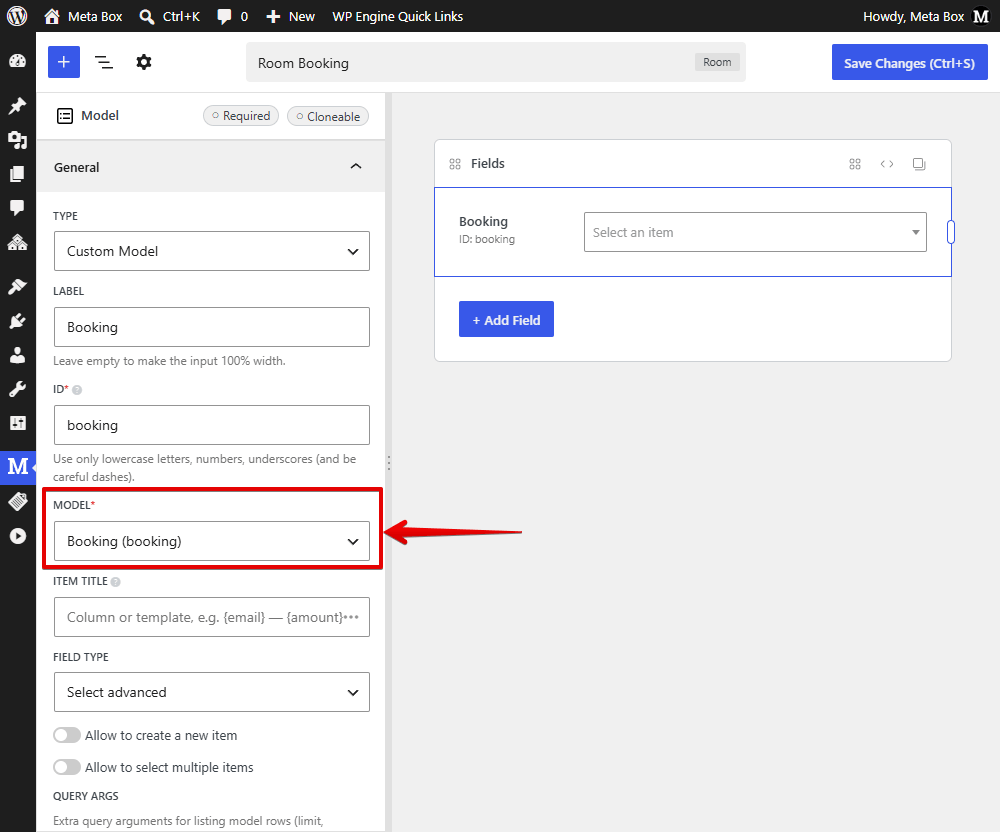Open the Ctrl+K search item
The width and height of the screenshot is (1000, 832).
click(x=170, y=16)
